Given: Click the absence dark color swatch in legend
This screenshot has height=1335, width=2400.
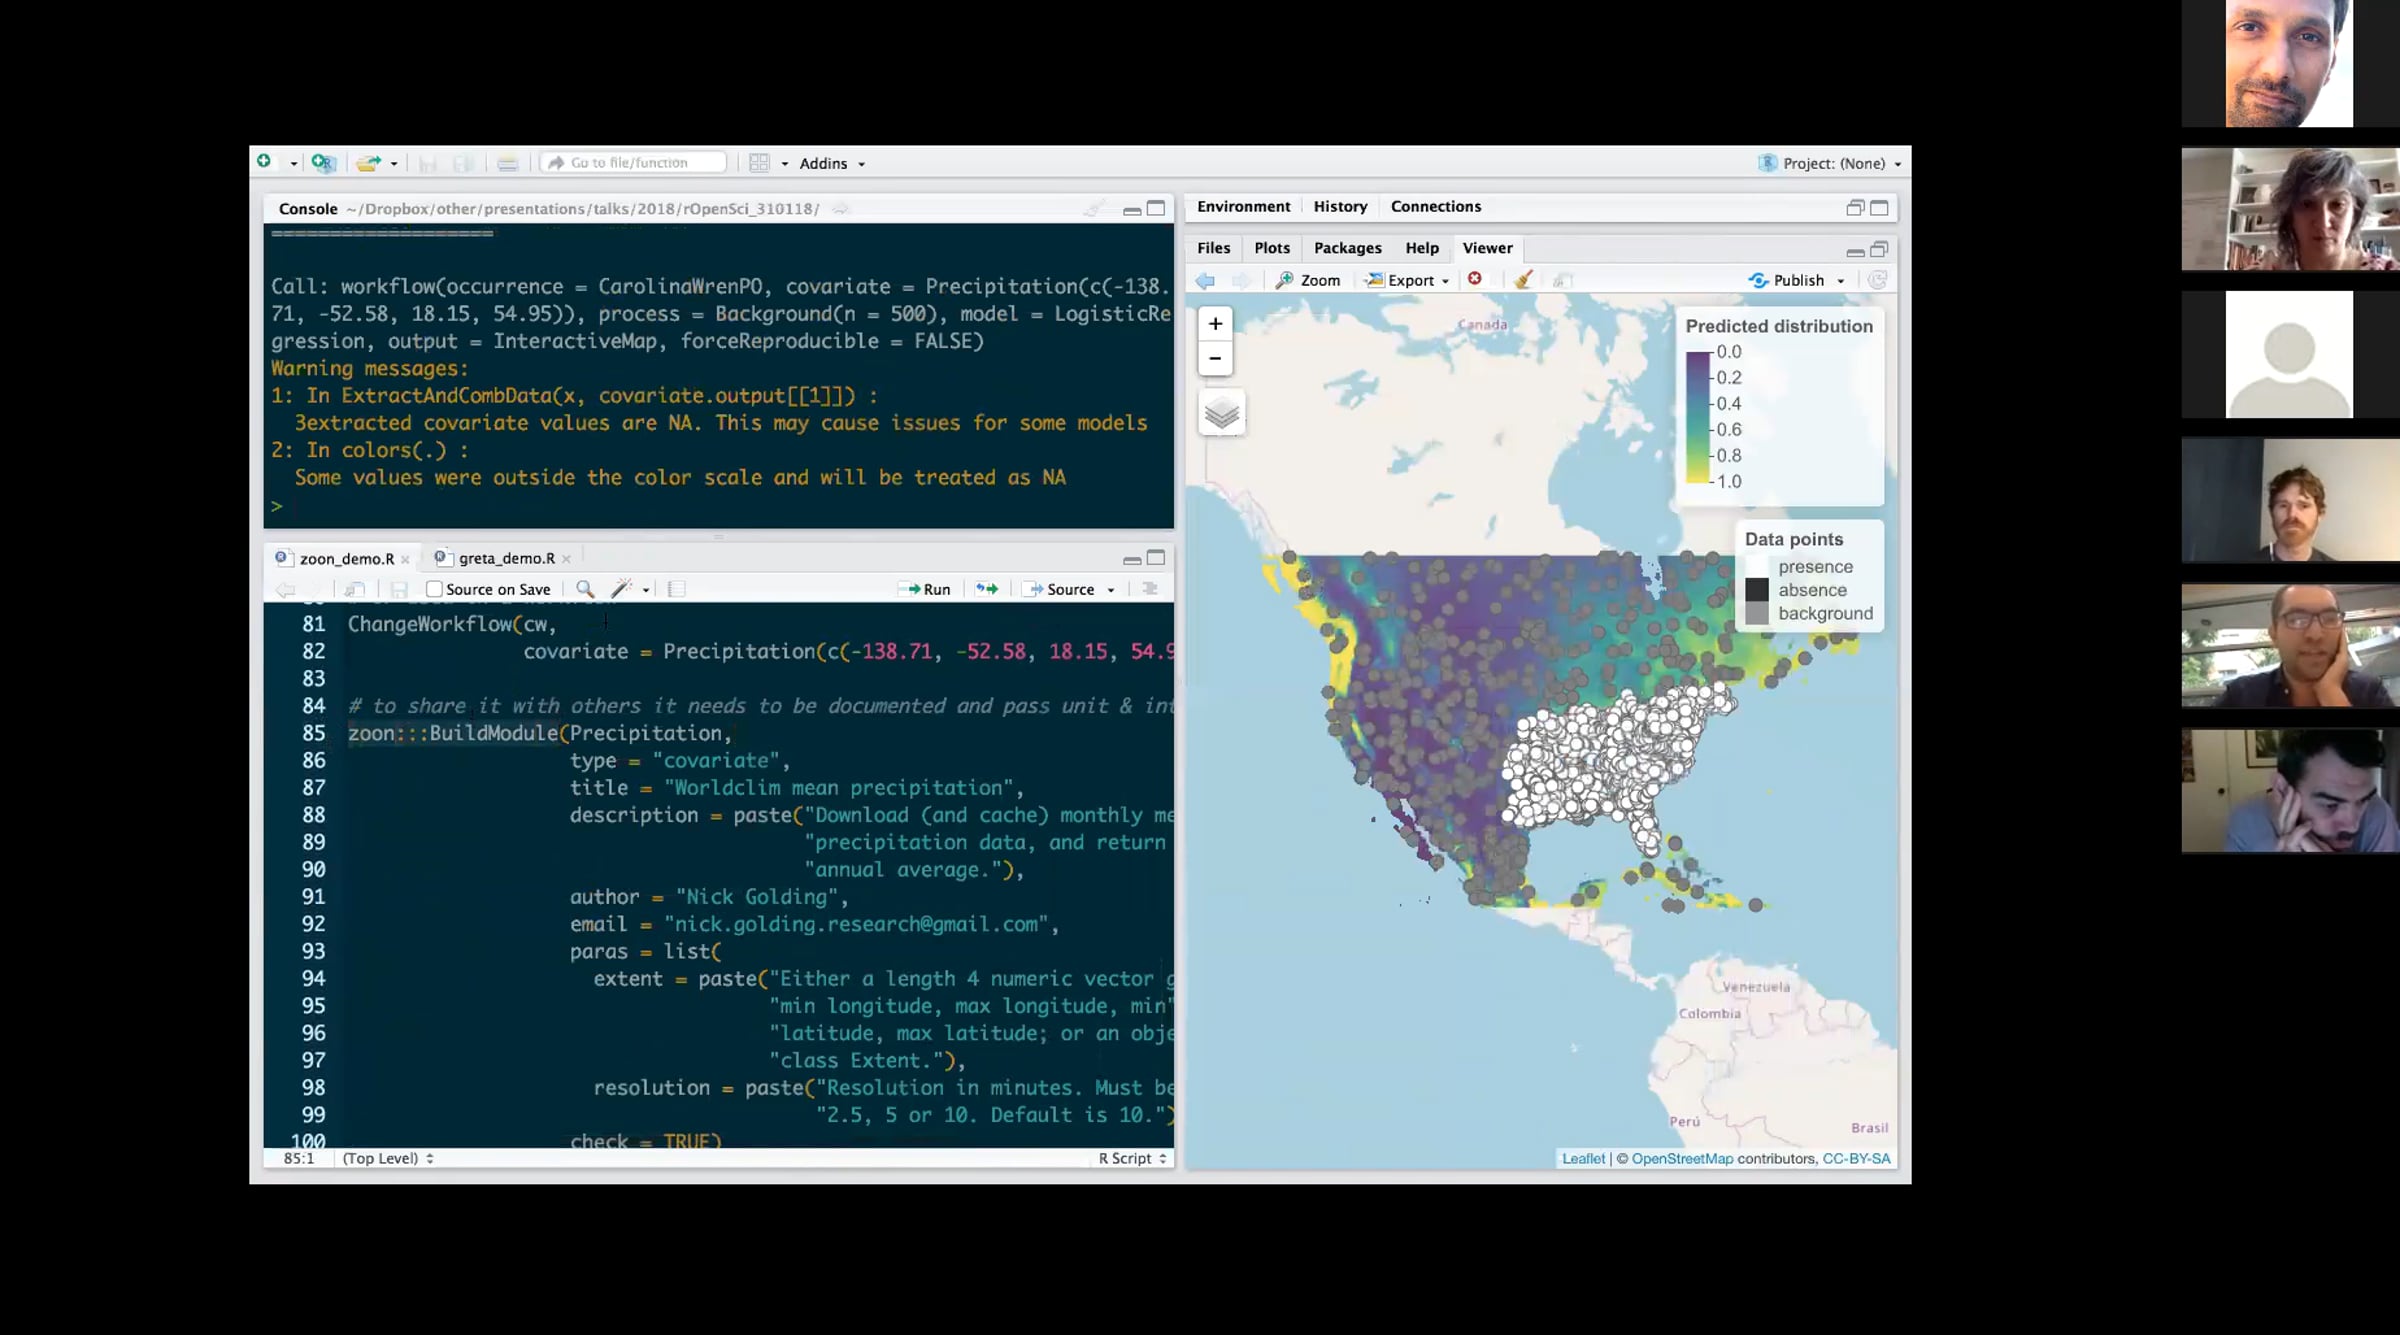Looking at the screenshot, I should pos(1757,590).
